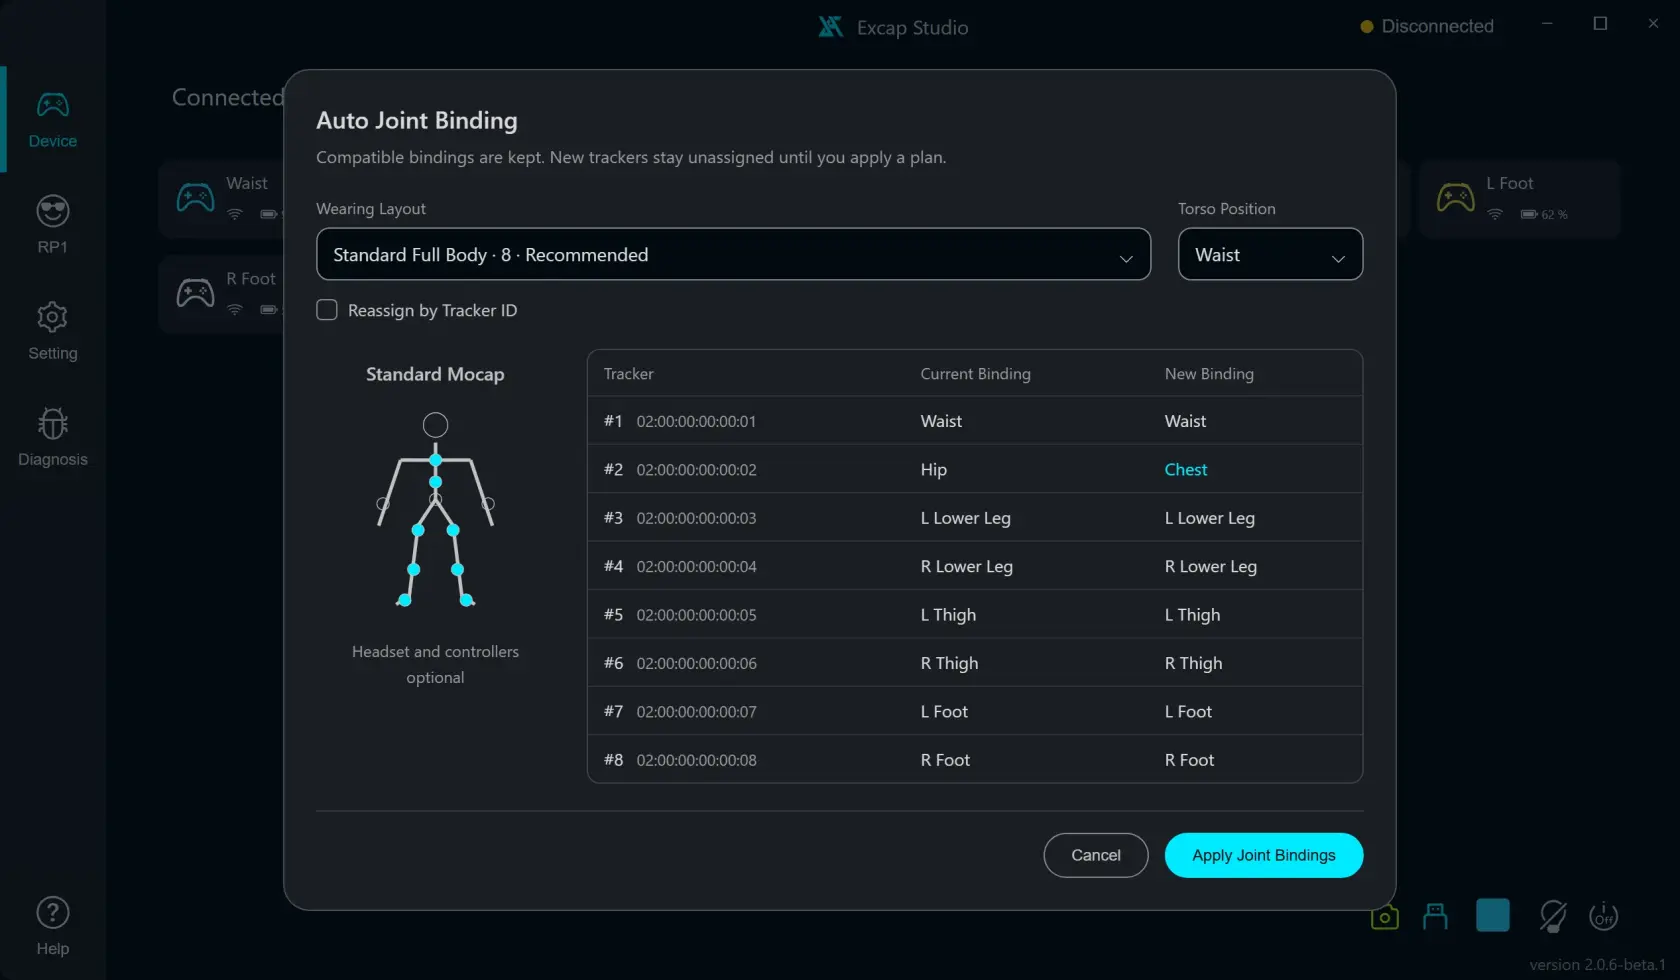Viewport: 1680px width, 980px height.
Task: Click the 'Tracker' column header
Action: coord(628,373)
